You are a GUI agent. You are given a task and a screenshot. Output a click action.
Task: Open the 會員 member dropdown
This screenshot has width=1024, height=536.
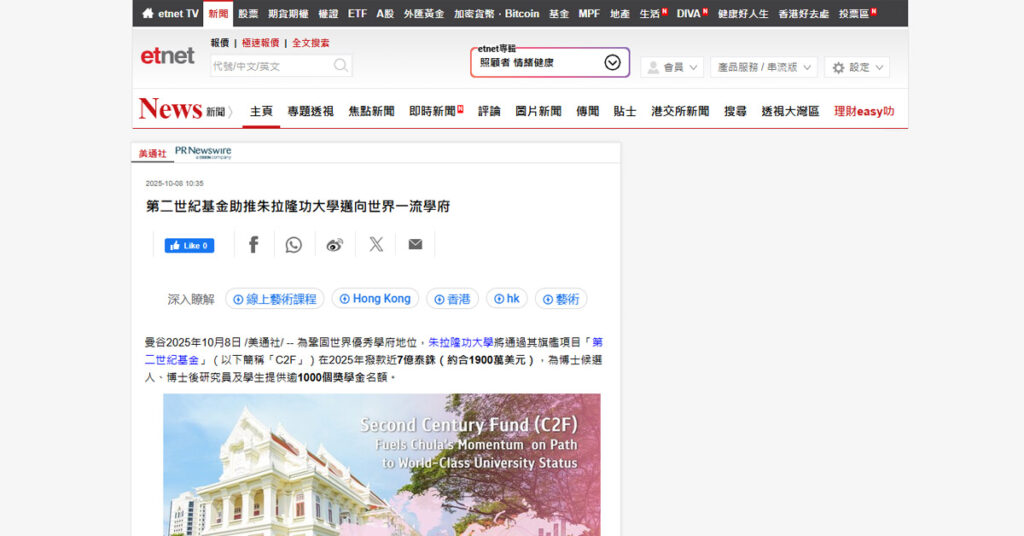[x=672, y=67]
